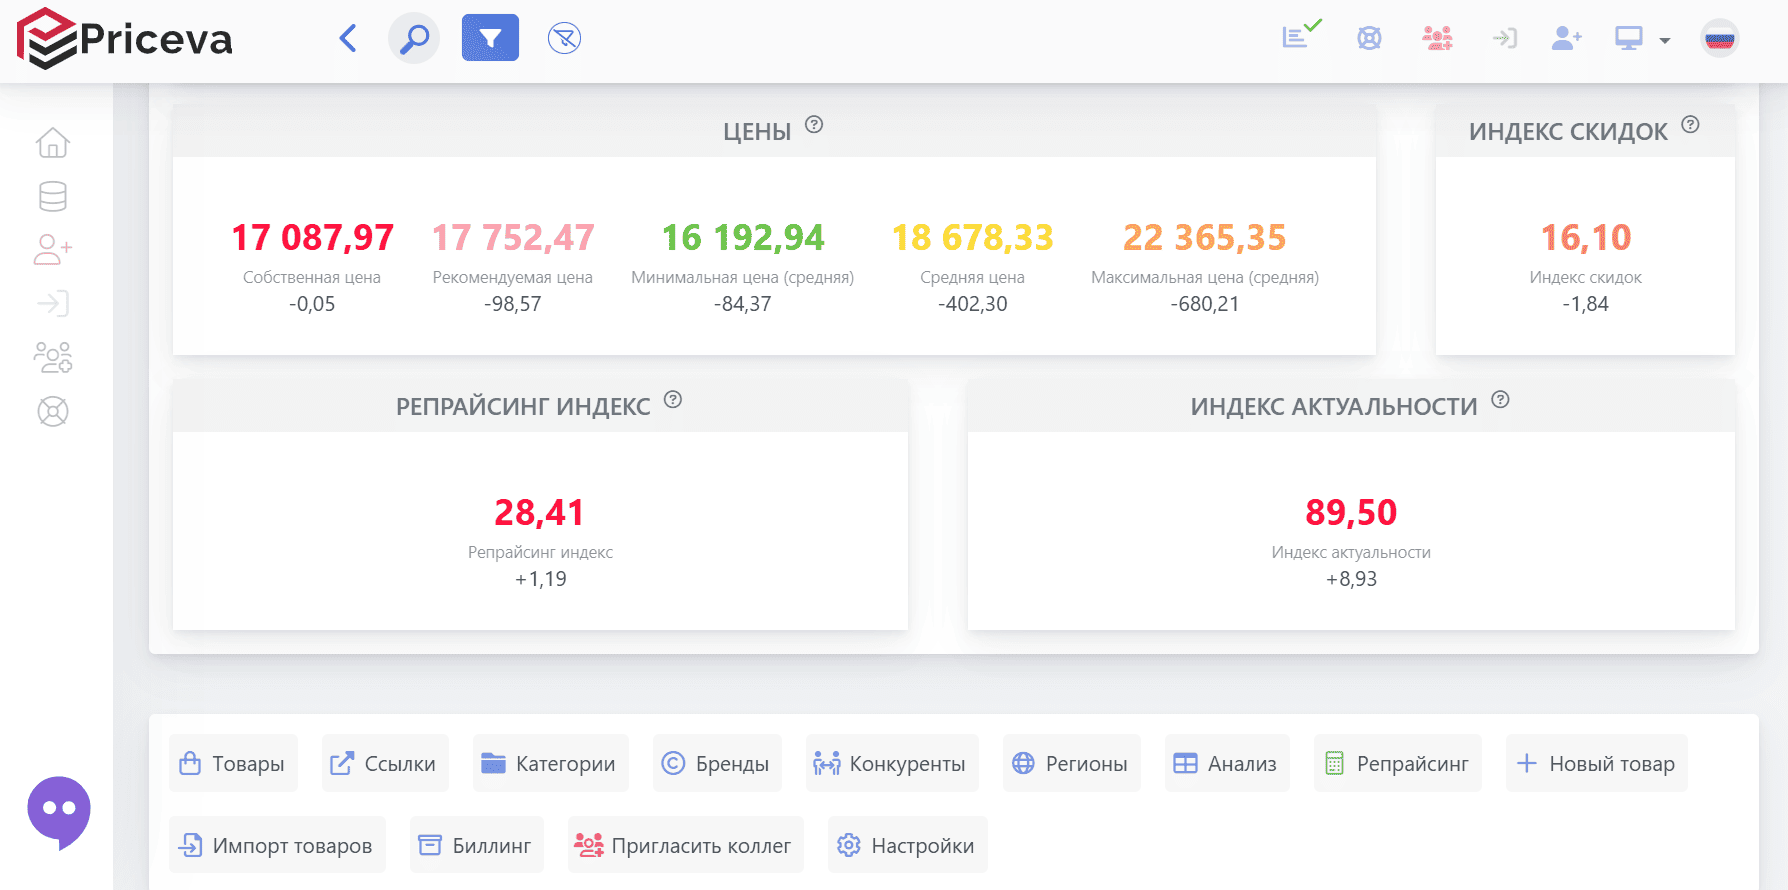Image resolution: width=1788 pixels, height=890 pixels.
Task: Open the database icon in sidebar
Action: click(53, 197)
